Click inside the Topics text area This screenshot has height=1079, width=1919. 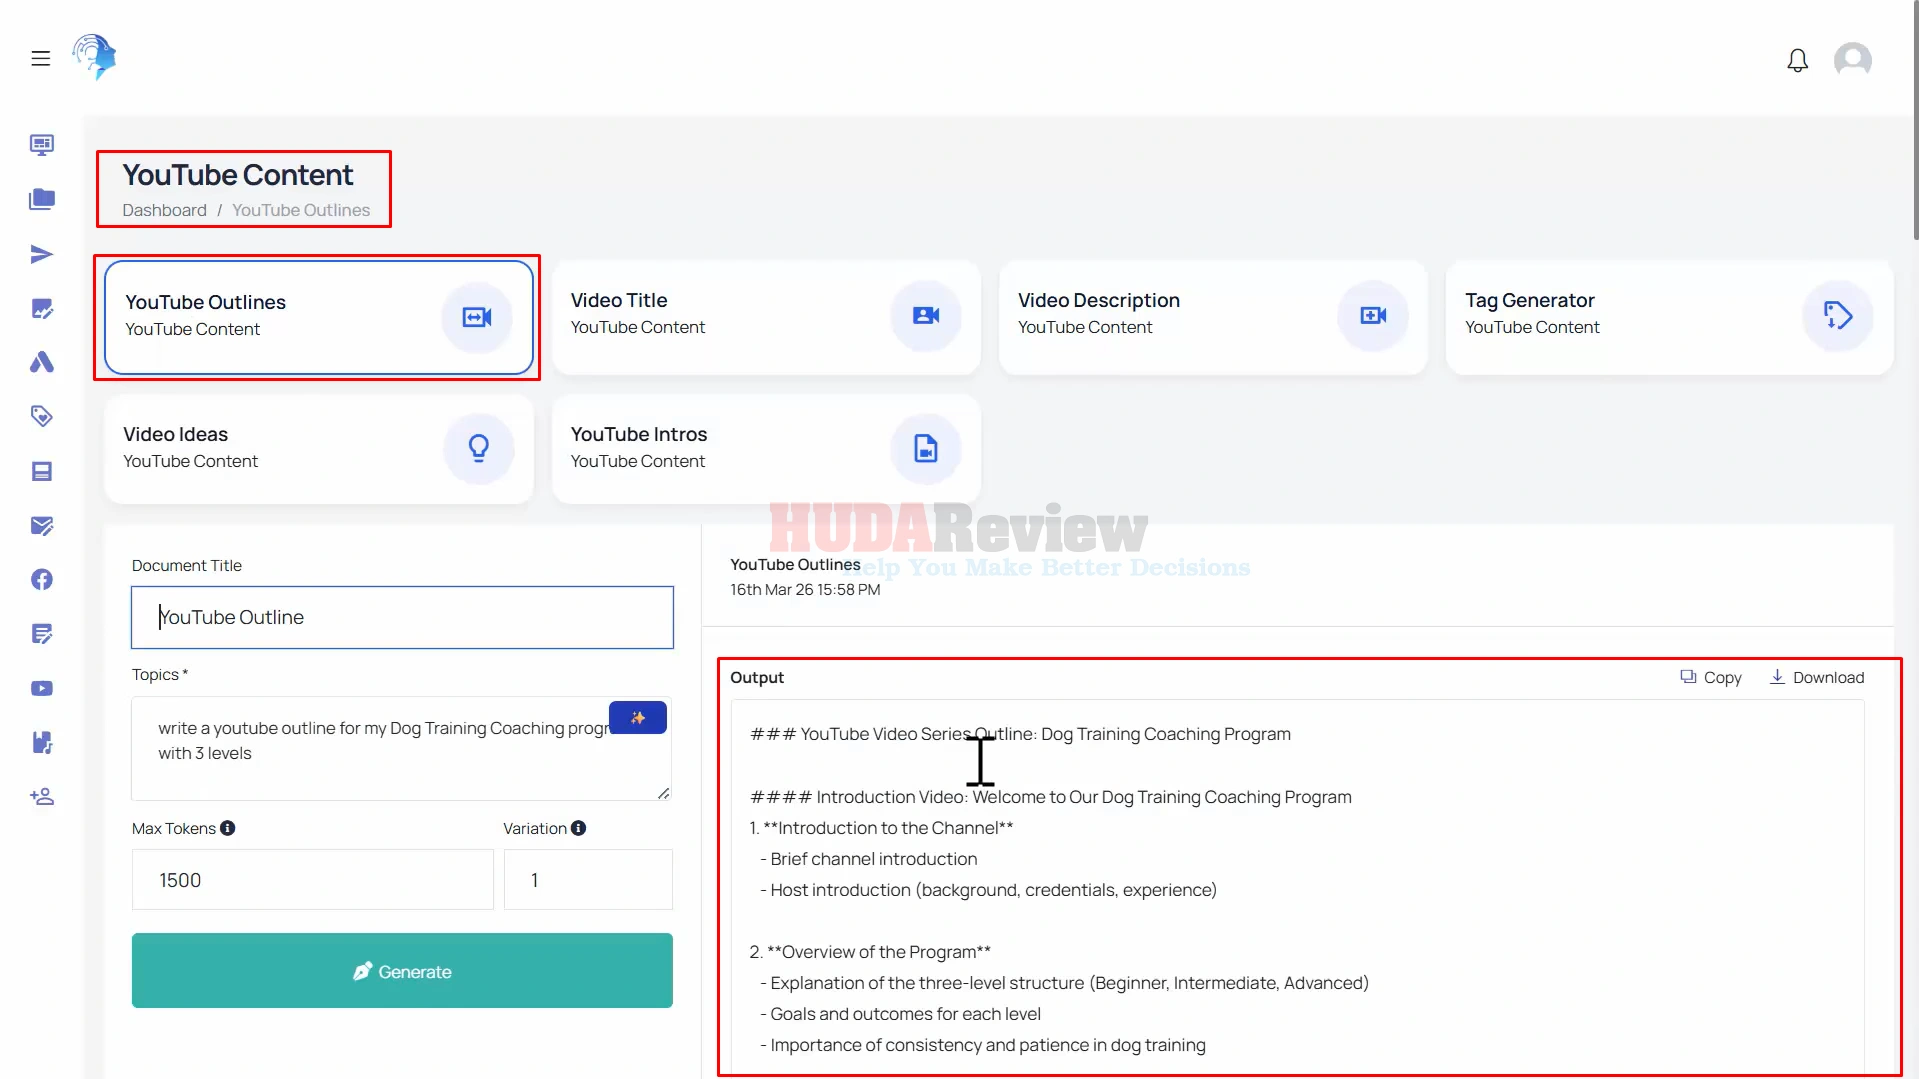pyautogui.click(x=400, y=748)
